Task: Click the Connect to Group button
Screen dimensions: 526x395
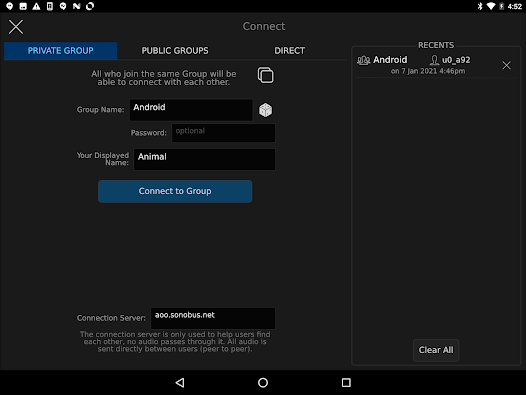Action: pyautogui.click(x=175, y=191)
